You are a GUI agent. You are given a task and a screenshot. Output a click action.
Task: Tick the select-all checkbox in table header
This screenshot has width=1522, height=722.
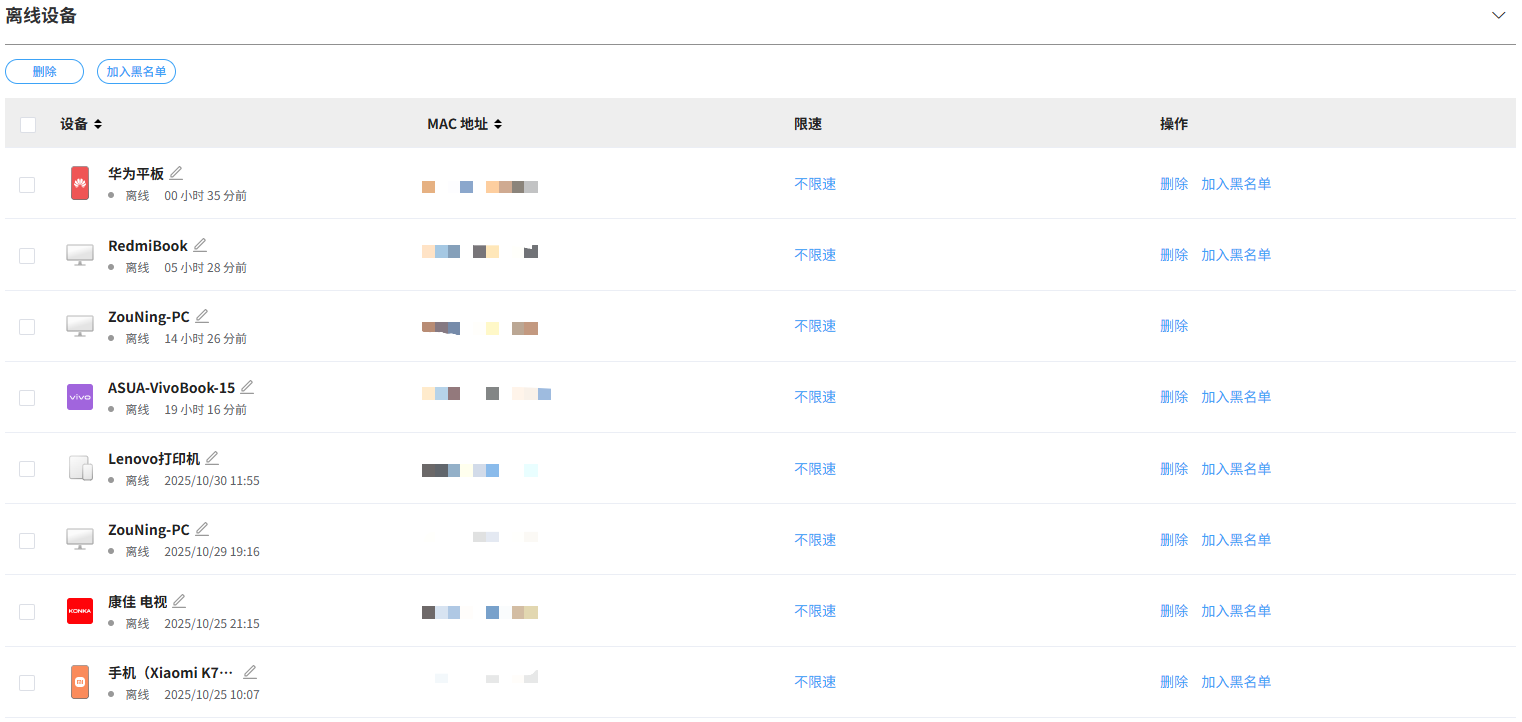28,125
